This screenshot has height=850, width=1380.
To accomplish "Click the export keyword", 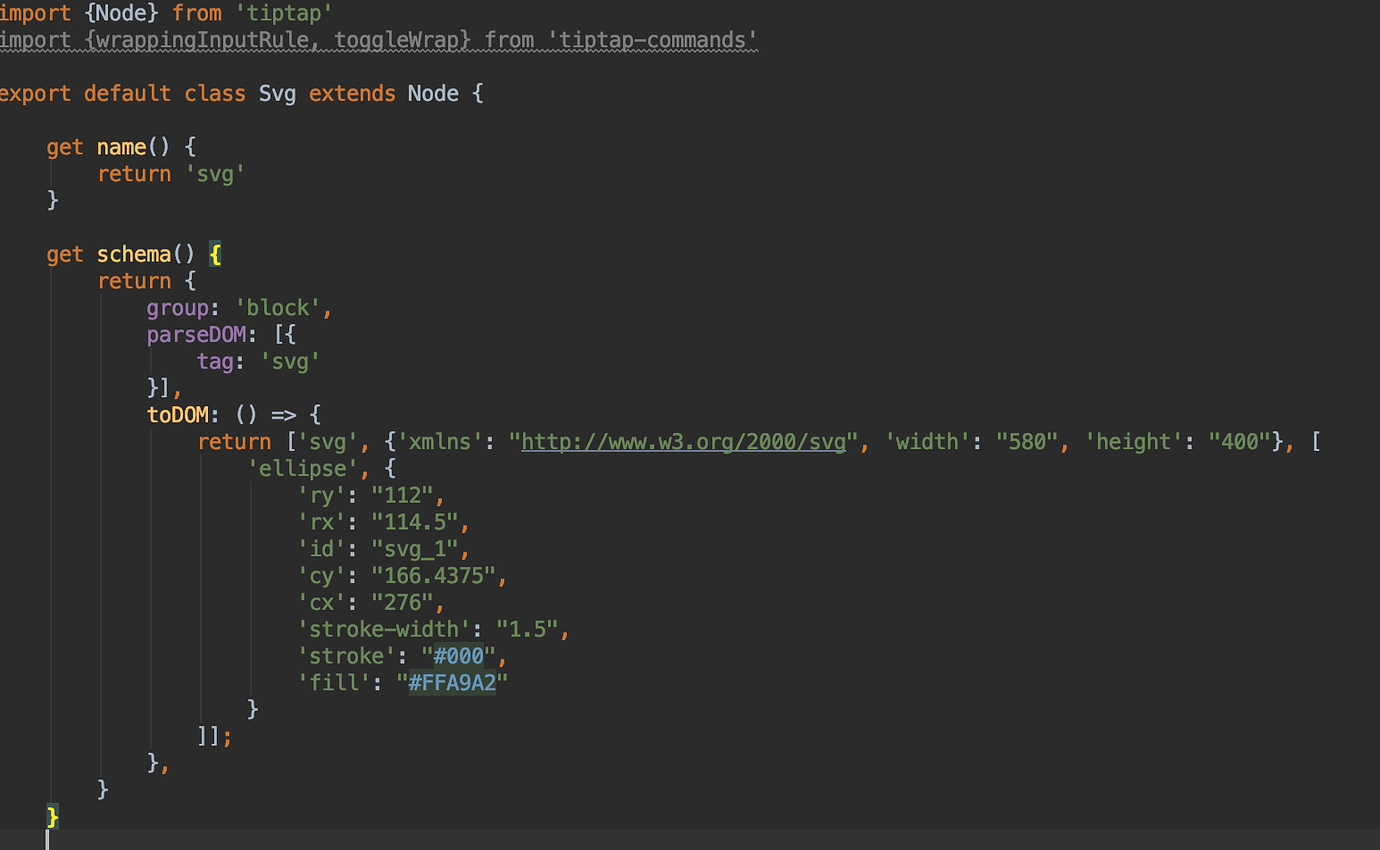I will tap(35, 93).
